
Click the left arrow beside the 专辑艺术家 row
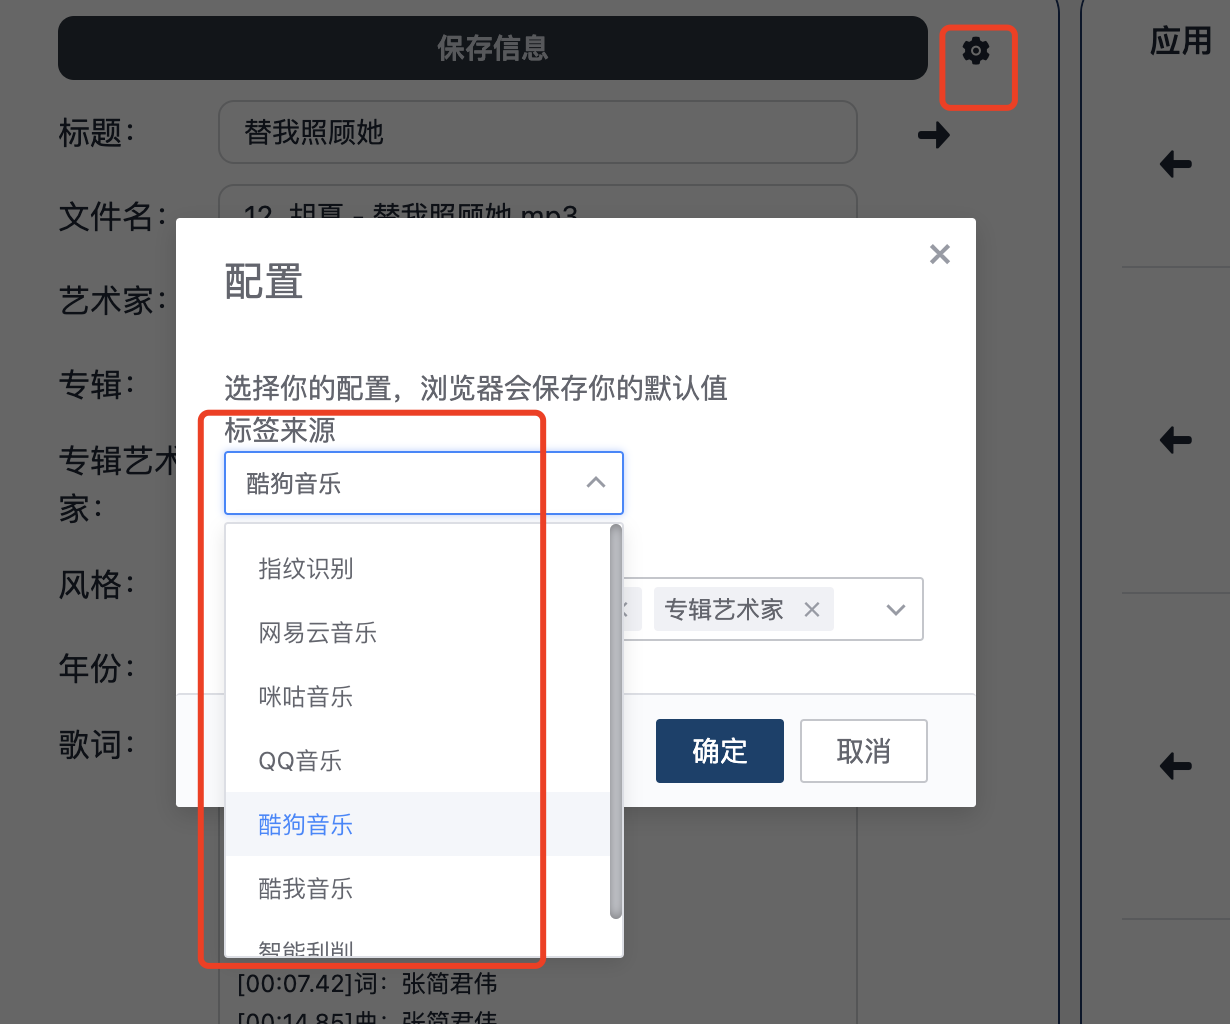(x=1175, y=439)
